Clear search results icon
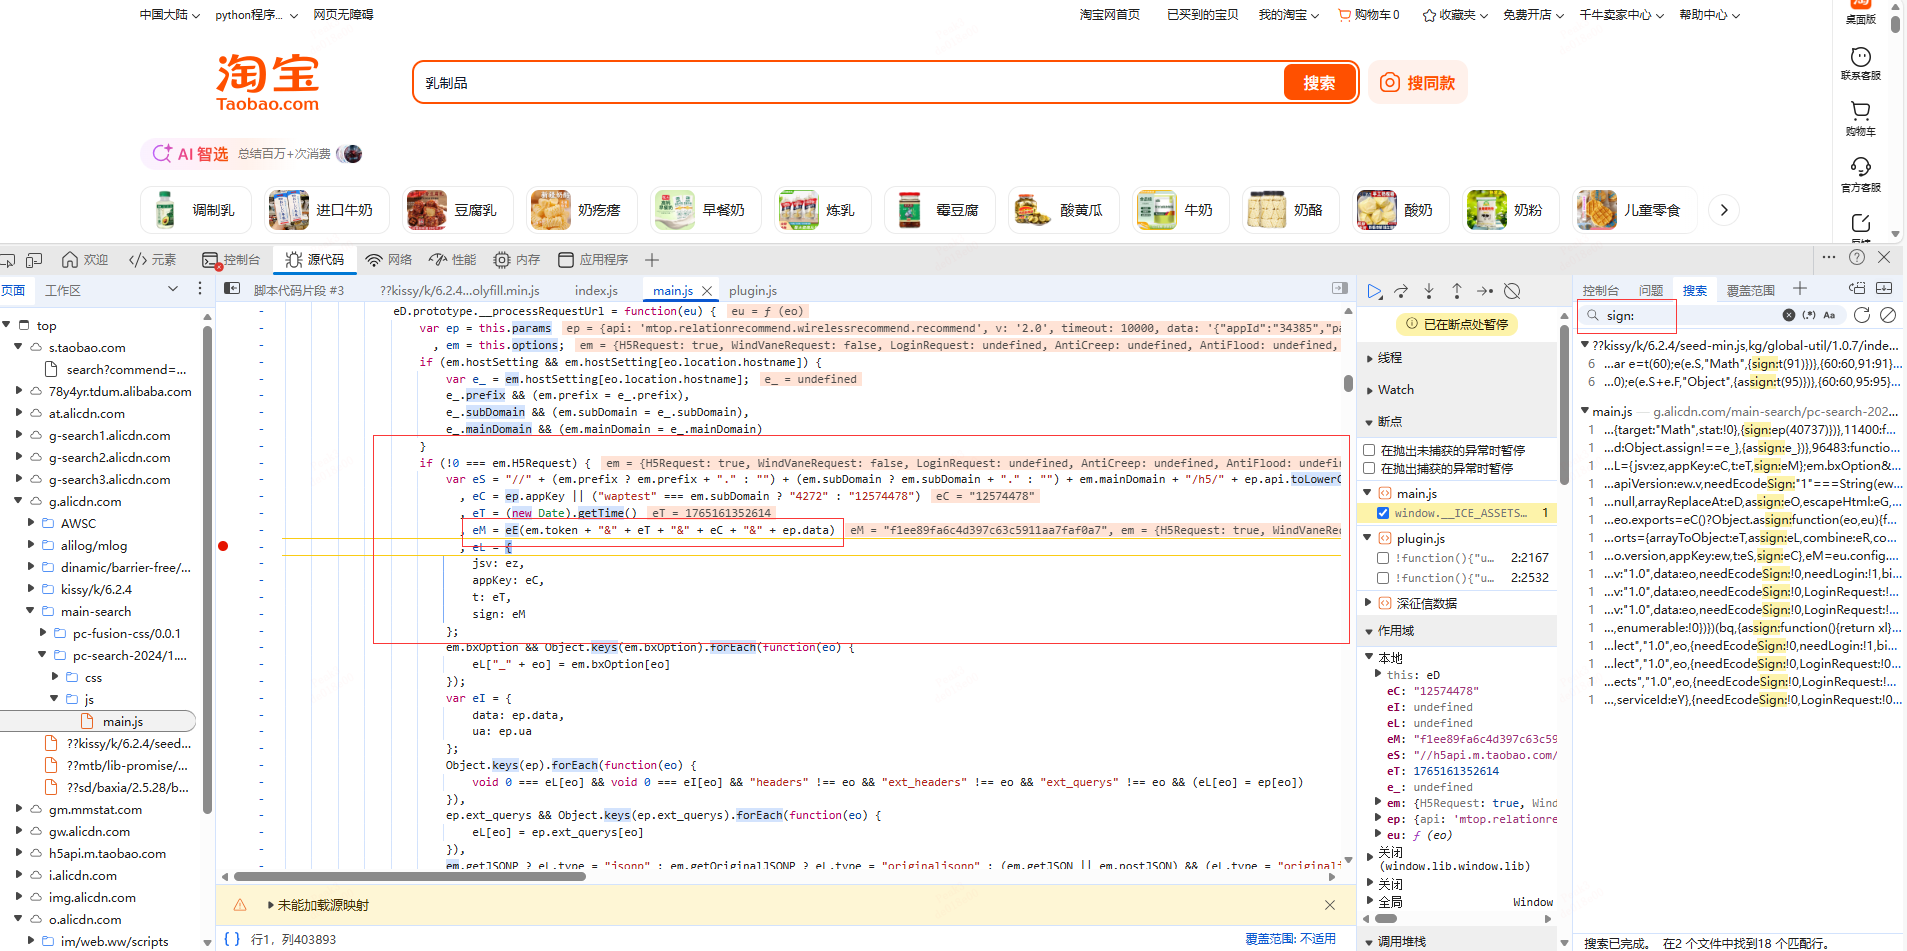The height and width of the screenshot is (951, 1907). (x=1888, y=315)
